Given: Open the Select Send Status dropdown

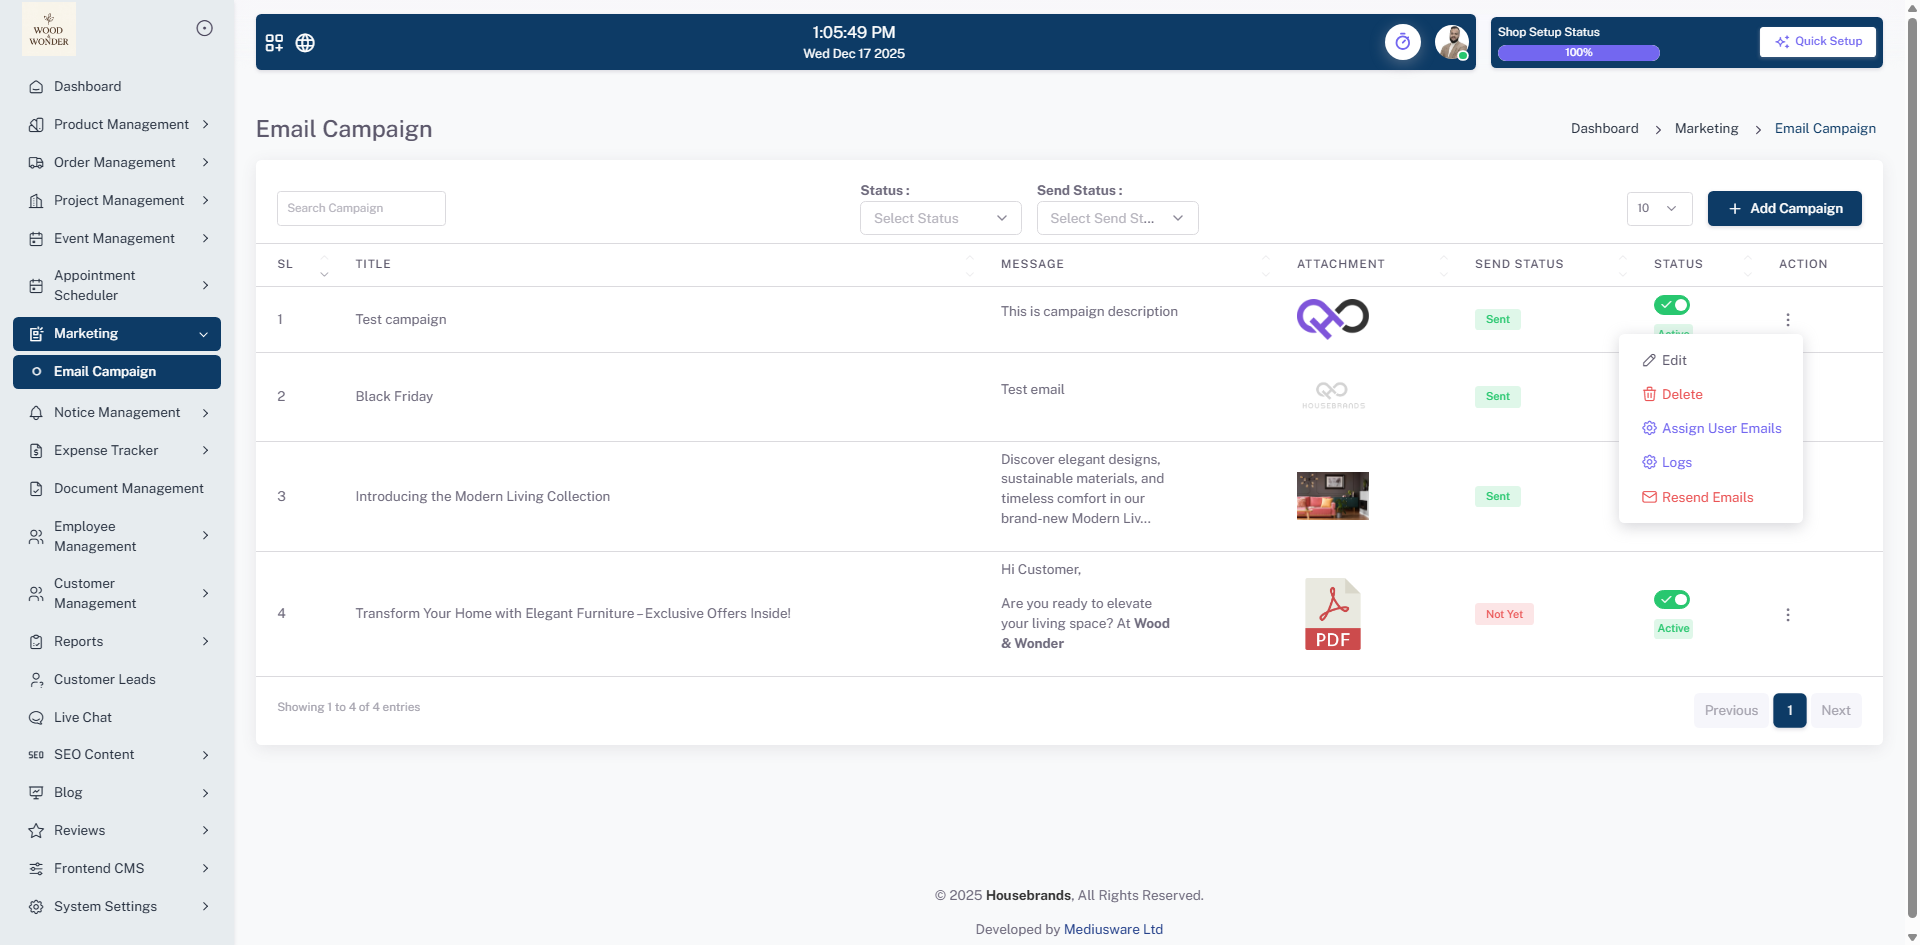Looking at the screenshot, I should point(1117,218).
